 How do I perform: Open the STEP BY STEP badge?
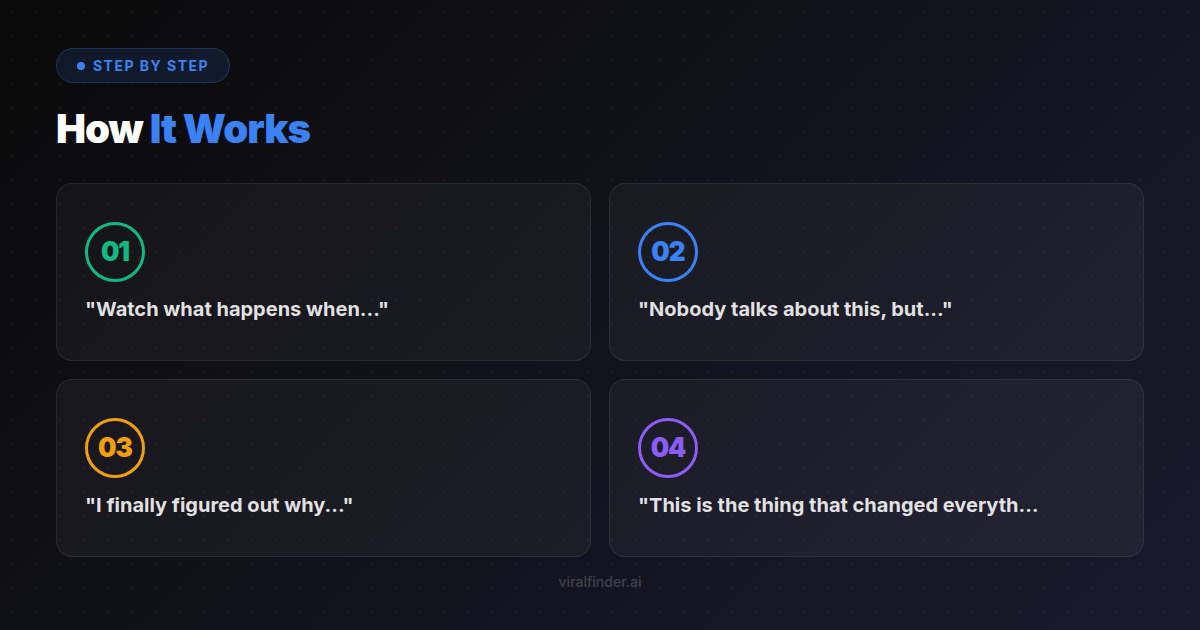click(143, 65)
